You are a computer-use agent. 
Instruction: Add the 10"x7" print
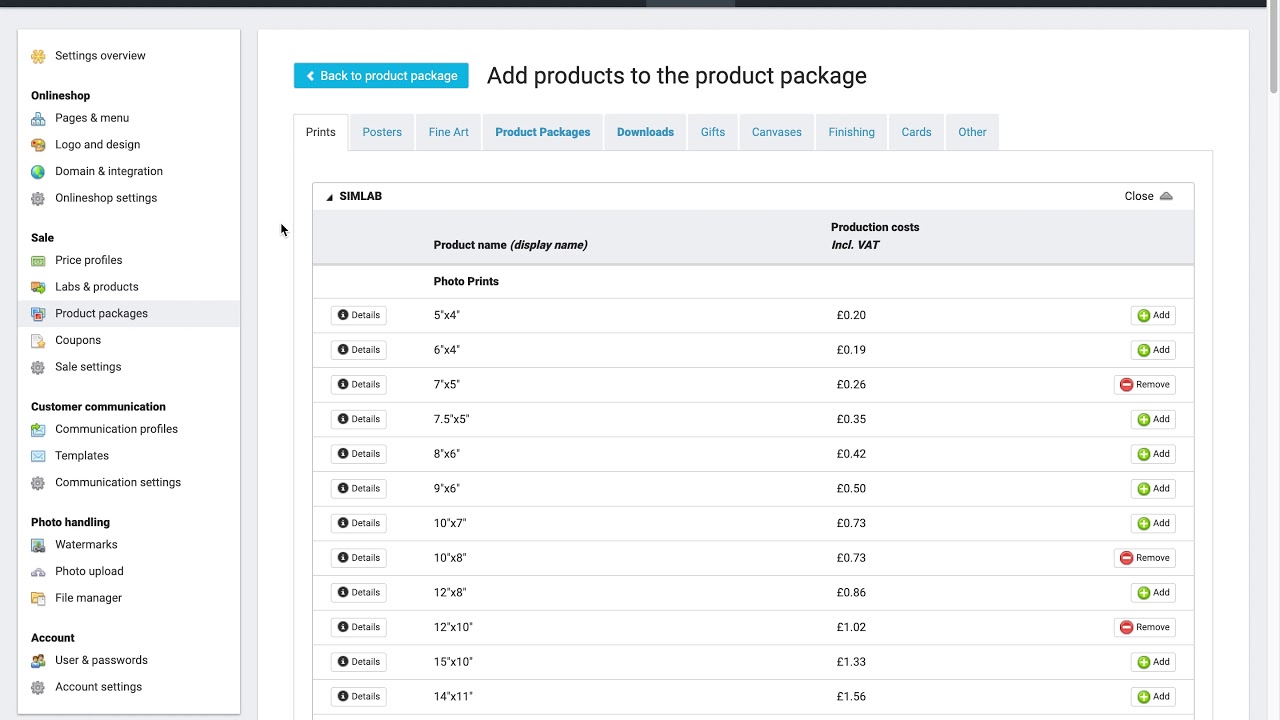1153,523
